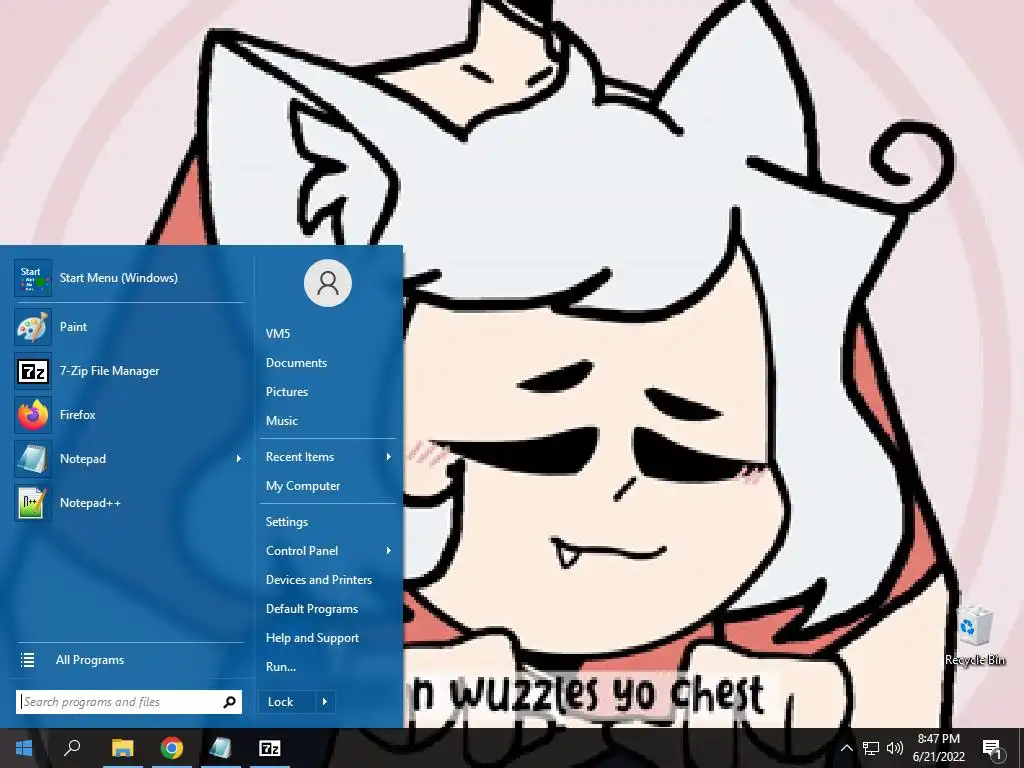Launch Firefox from the start menu

129,415
